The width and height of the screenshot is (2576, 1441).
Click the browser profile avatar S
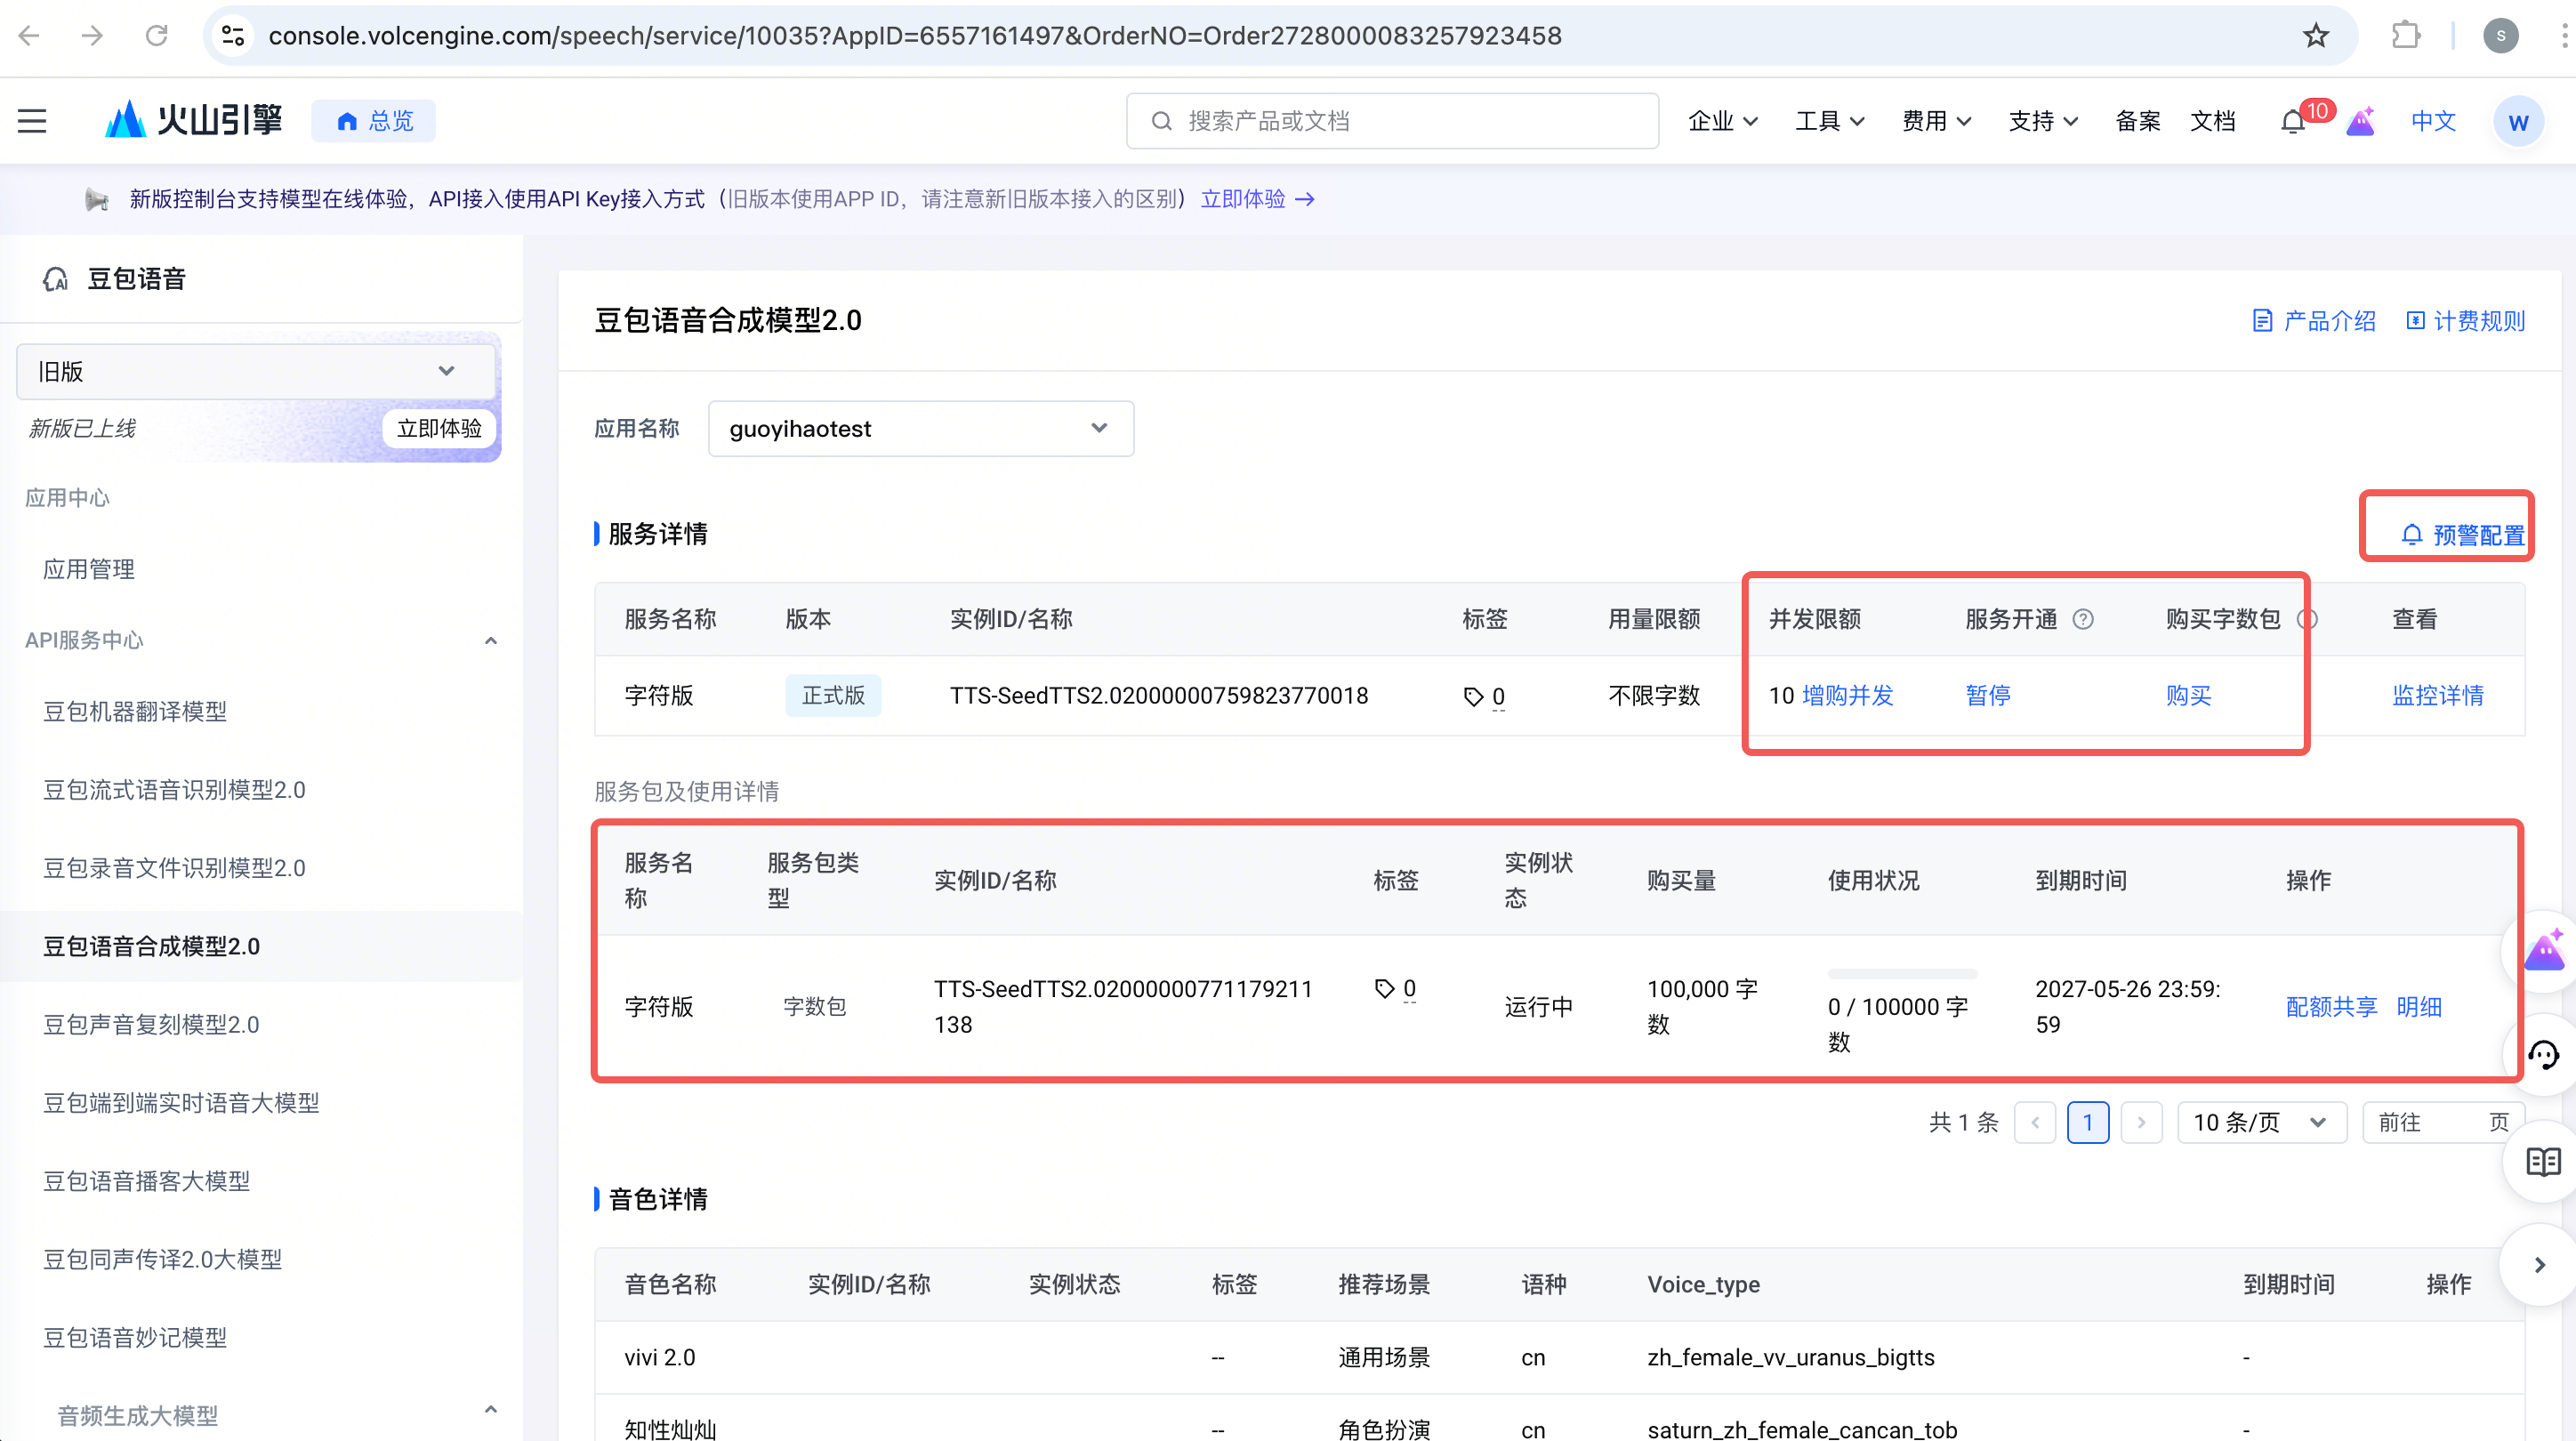click(2501, 36)
